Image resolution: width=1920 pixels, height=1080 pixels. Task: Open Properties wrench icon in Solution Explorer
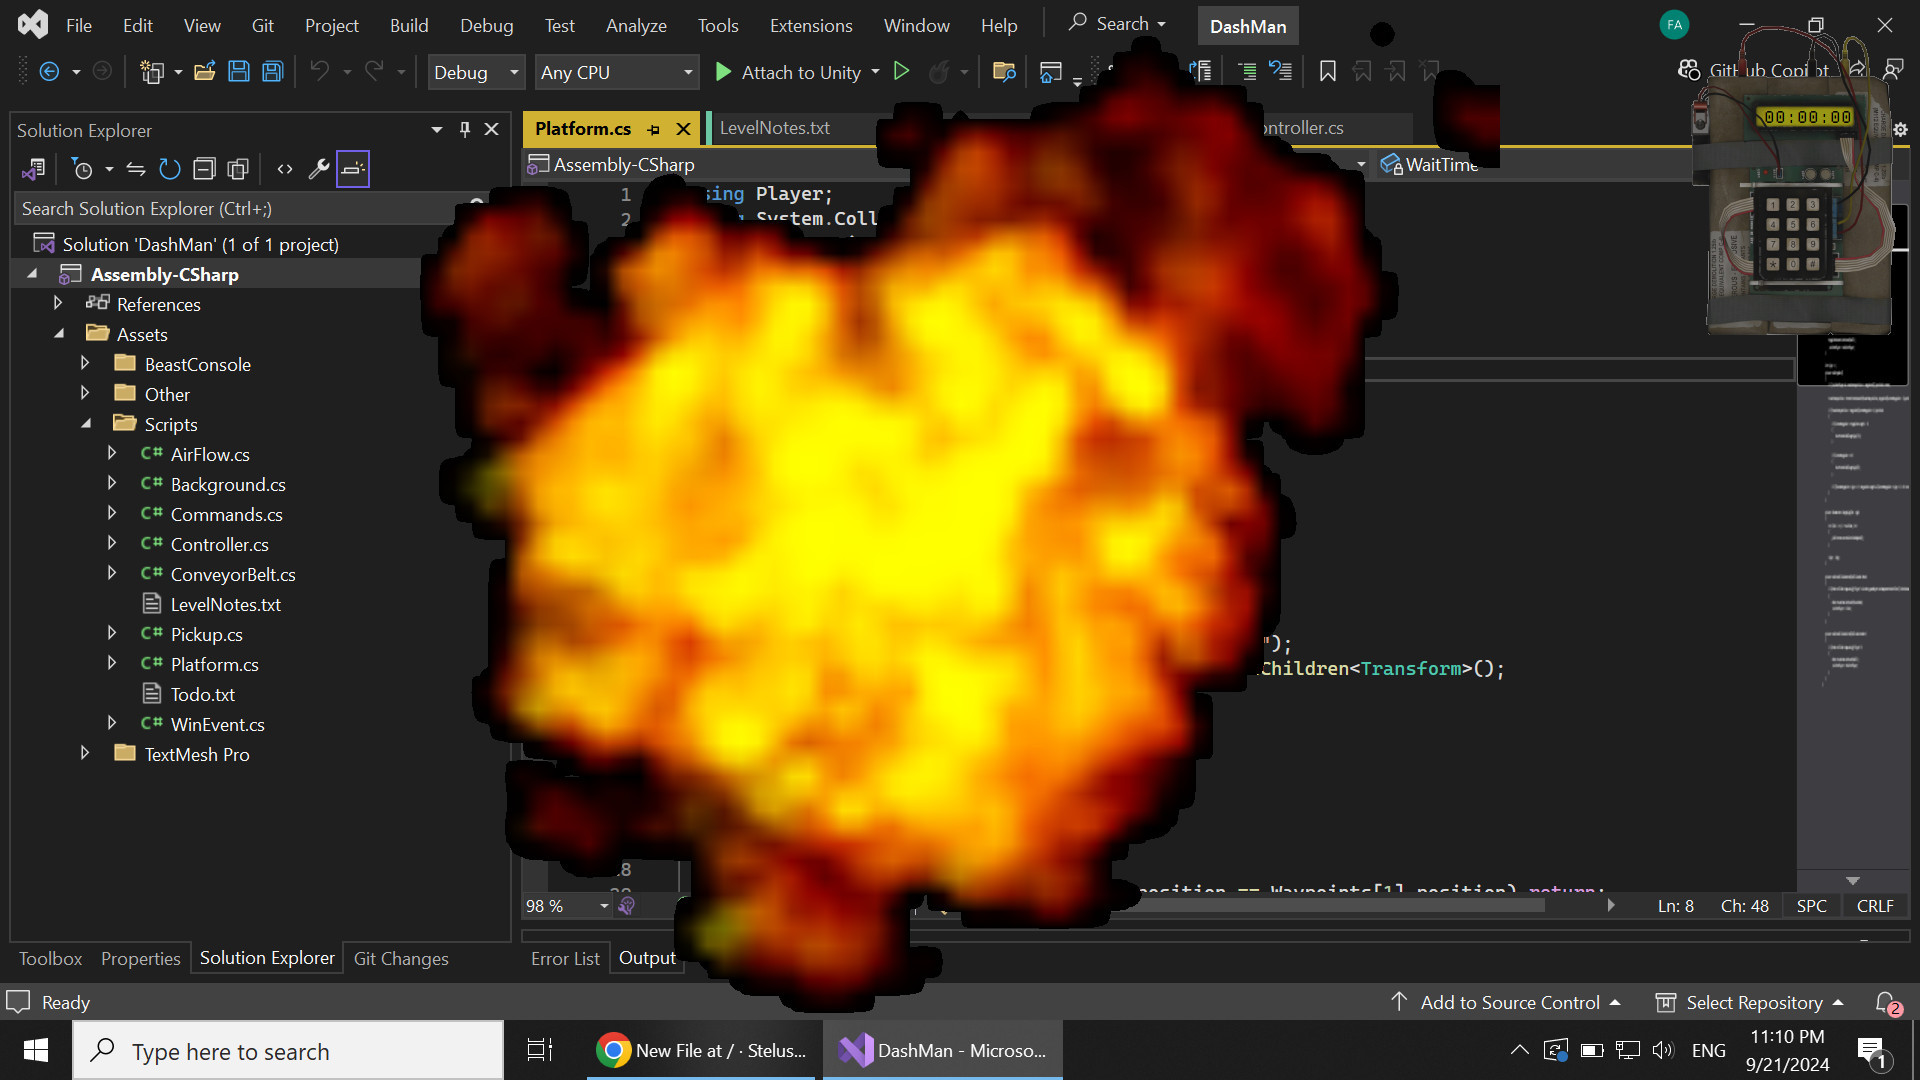click(319, 169)
